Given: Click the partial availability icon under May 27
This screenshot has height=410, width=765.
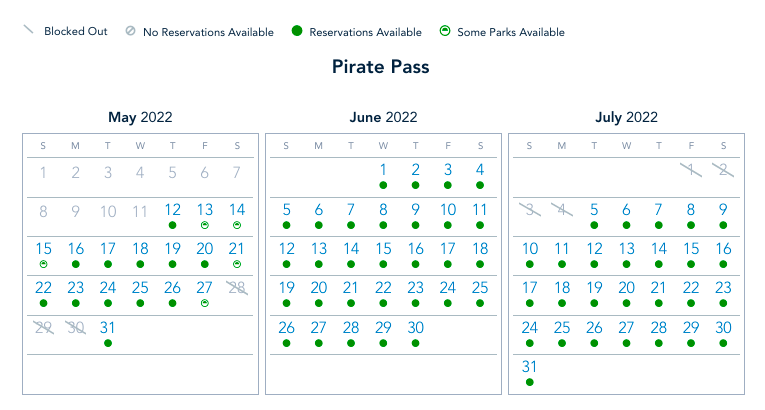Looking at the screenshot, I should [205, 303].
